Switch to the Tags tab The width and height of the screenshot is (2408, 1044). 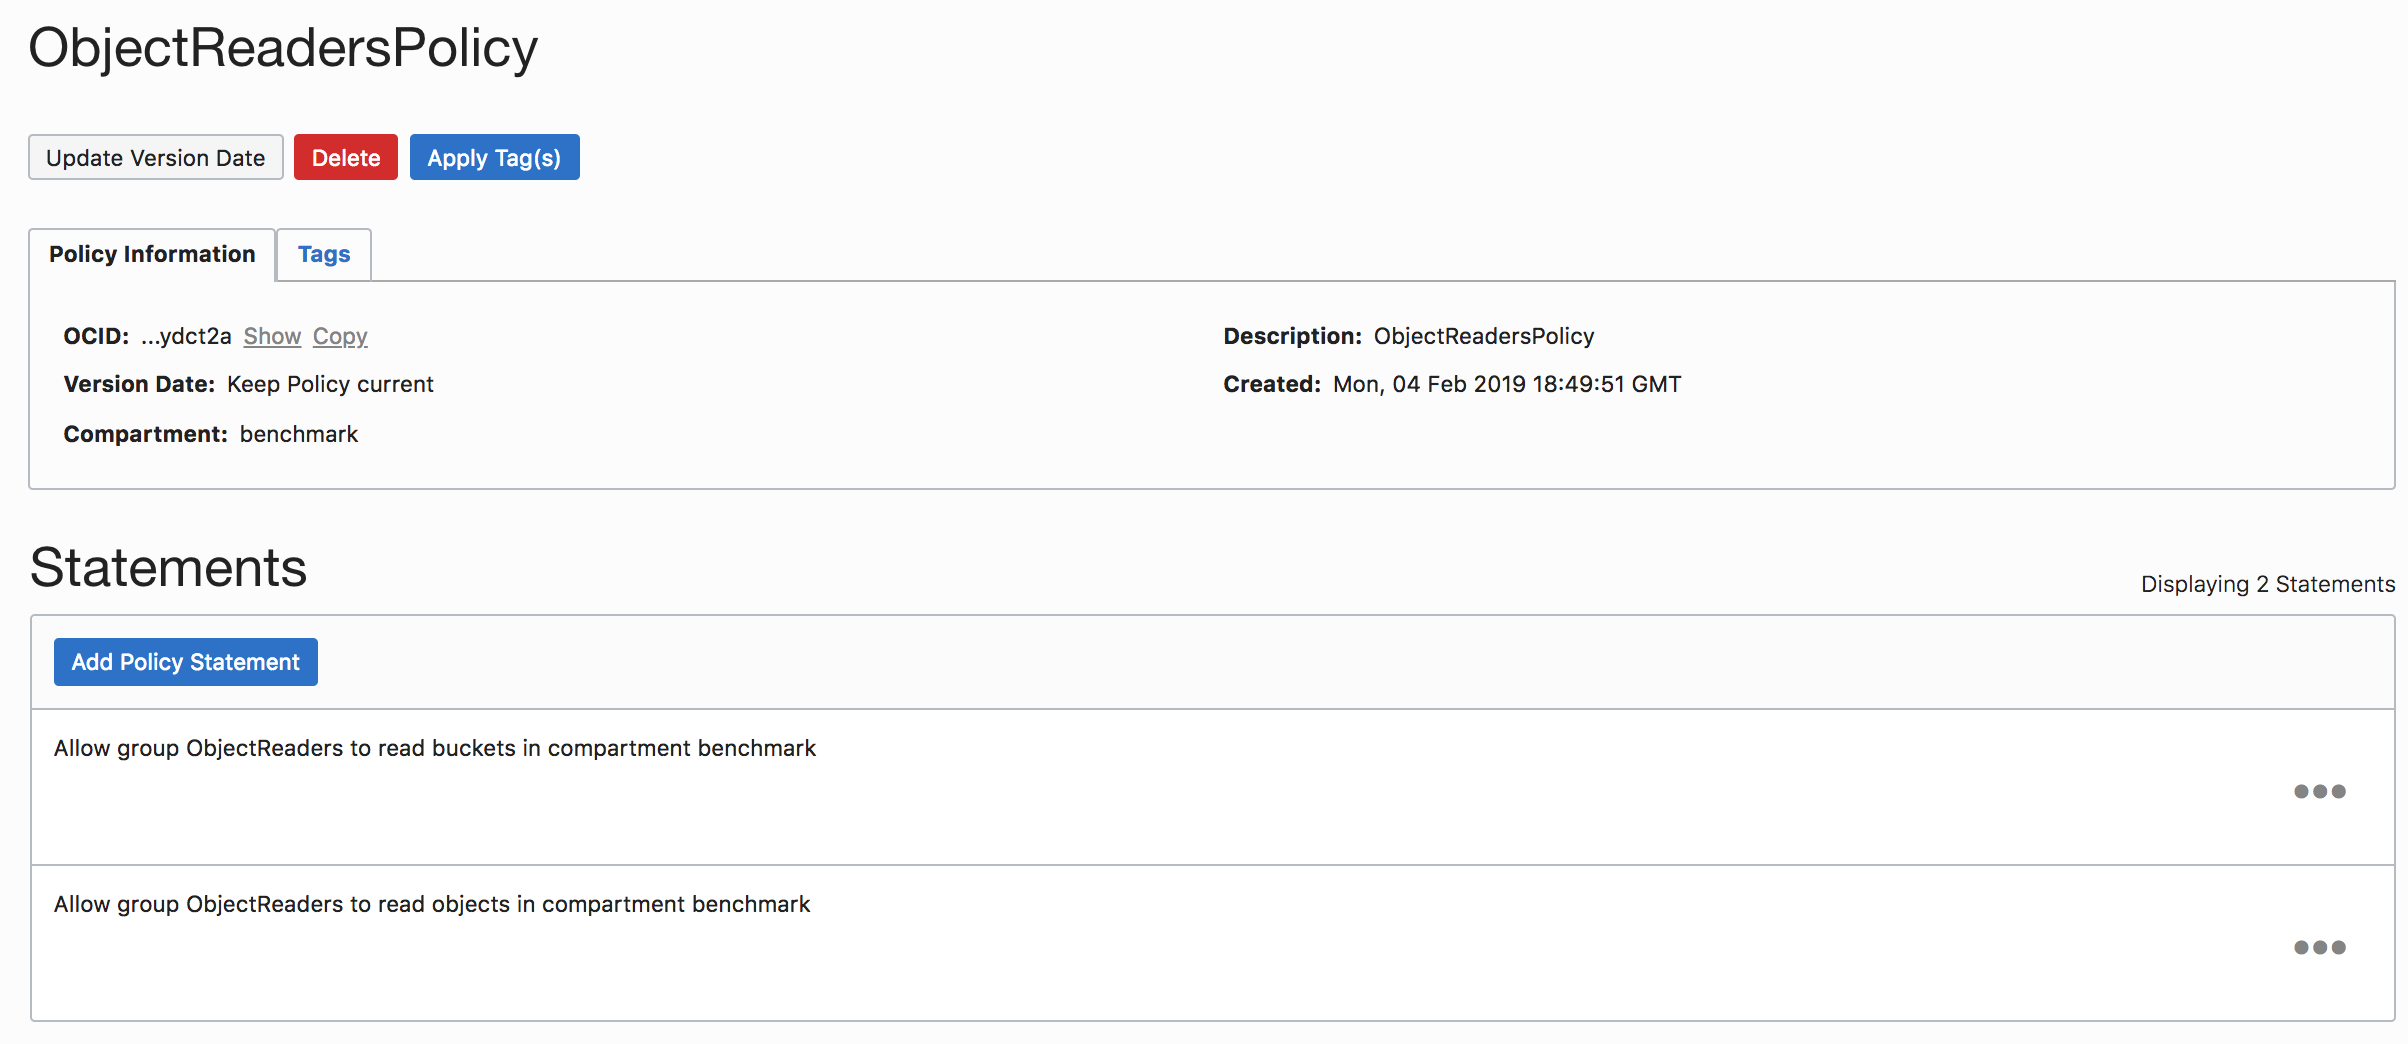point(324,255)
